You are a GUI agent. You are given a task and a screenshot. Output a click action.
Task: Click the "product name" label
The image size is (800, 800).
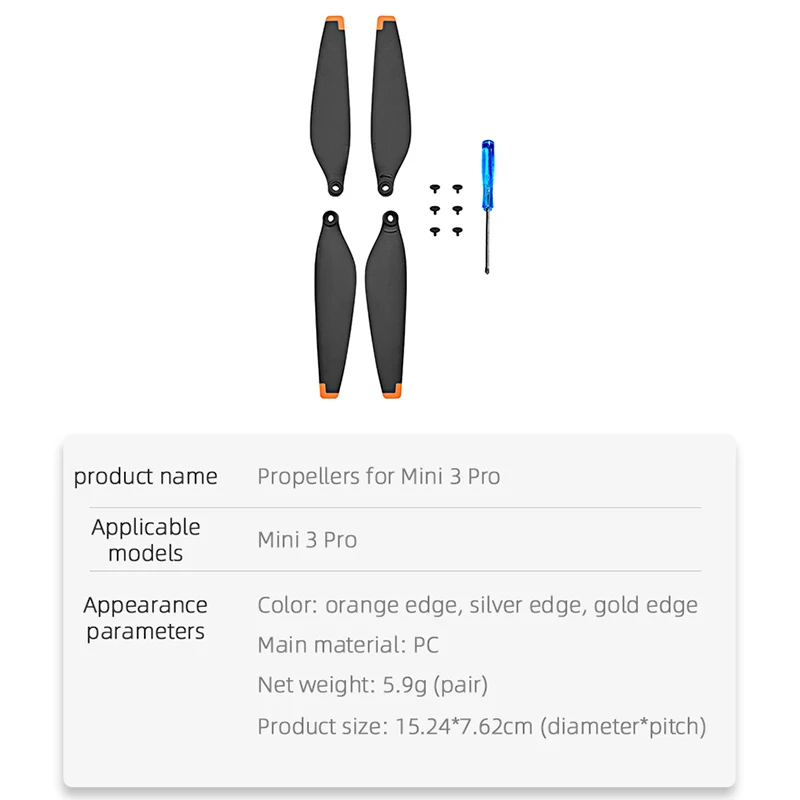(146, 476)
